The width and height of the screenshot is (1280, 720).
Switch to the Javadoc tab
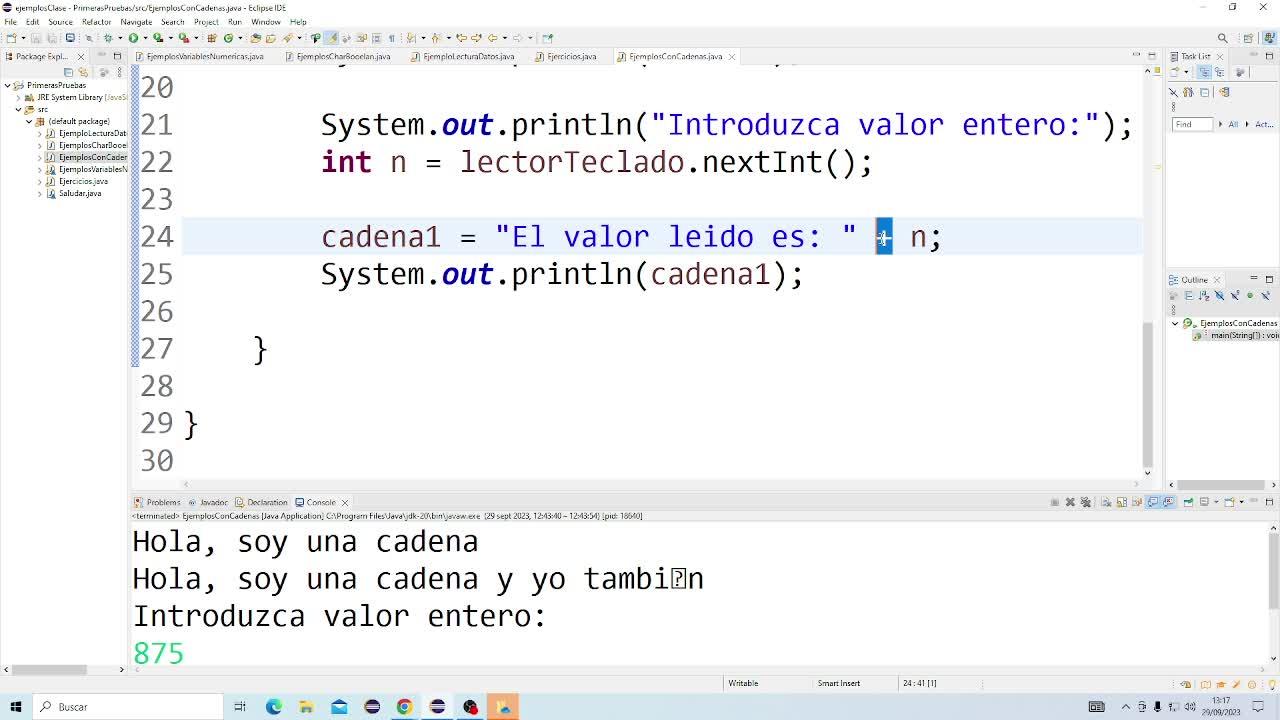[207, 502]
